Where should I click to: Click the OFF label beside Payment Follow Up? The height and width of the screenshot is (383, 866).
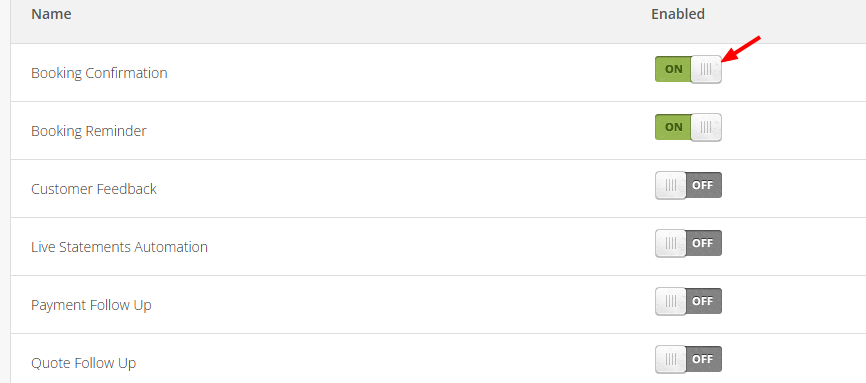703,301
